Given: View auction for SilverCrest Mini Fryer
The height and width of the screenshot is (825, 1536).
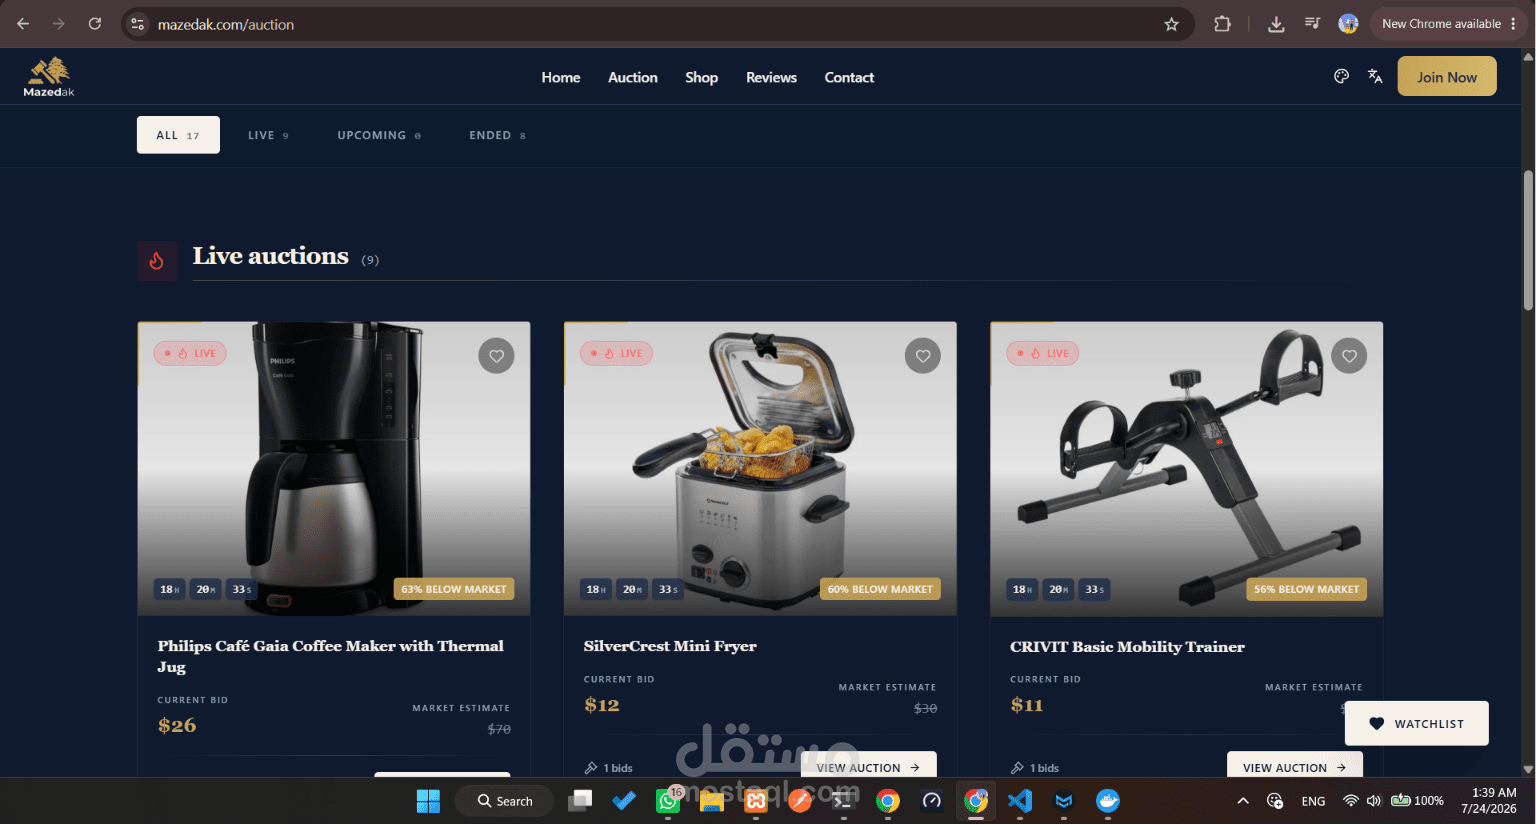Looking at the screenshot, I should point(868,765).
